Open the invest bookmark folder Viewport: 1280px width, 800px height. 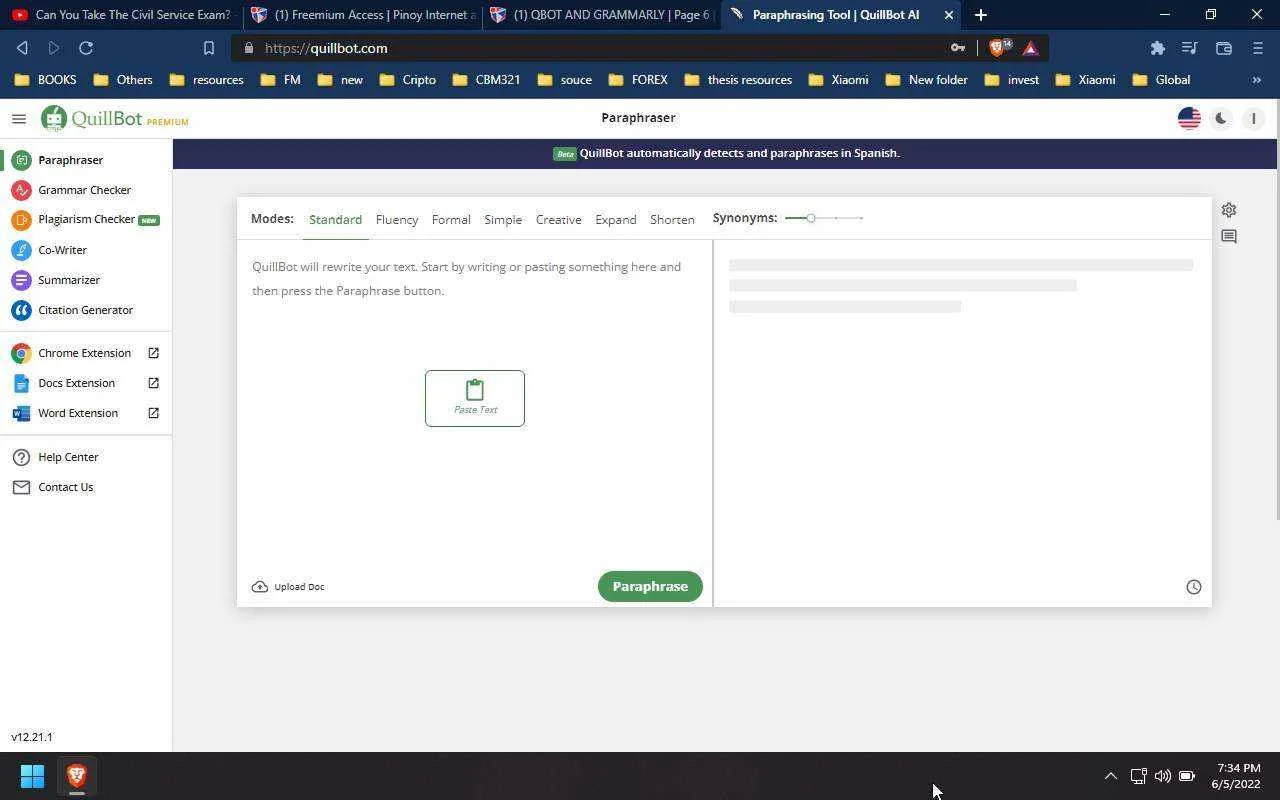[1011, 80]
